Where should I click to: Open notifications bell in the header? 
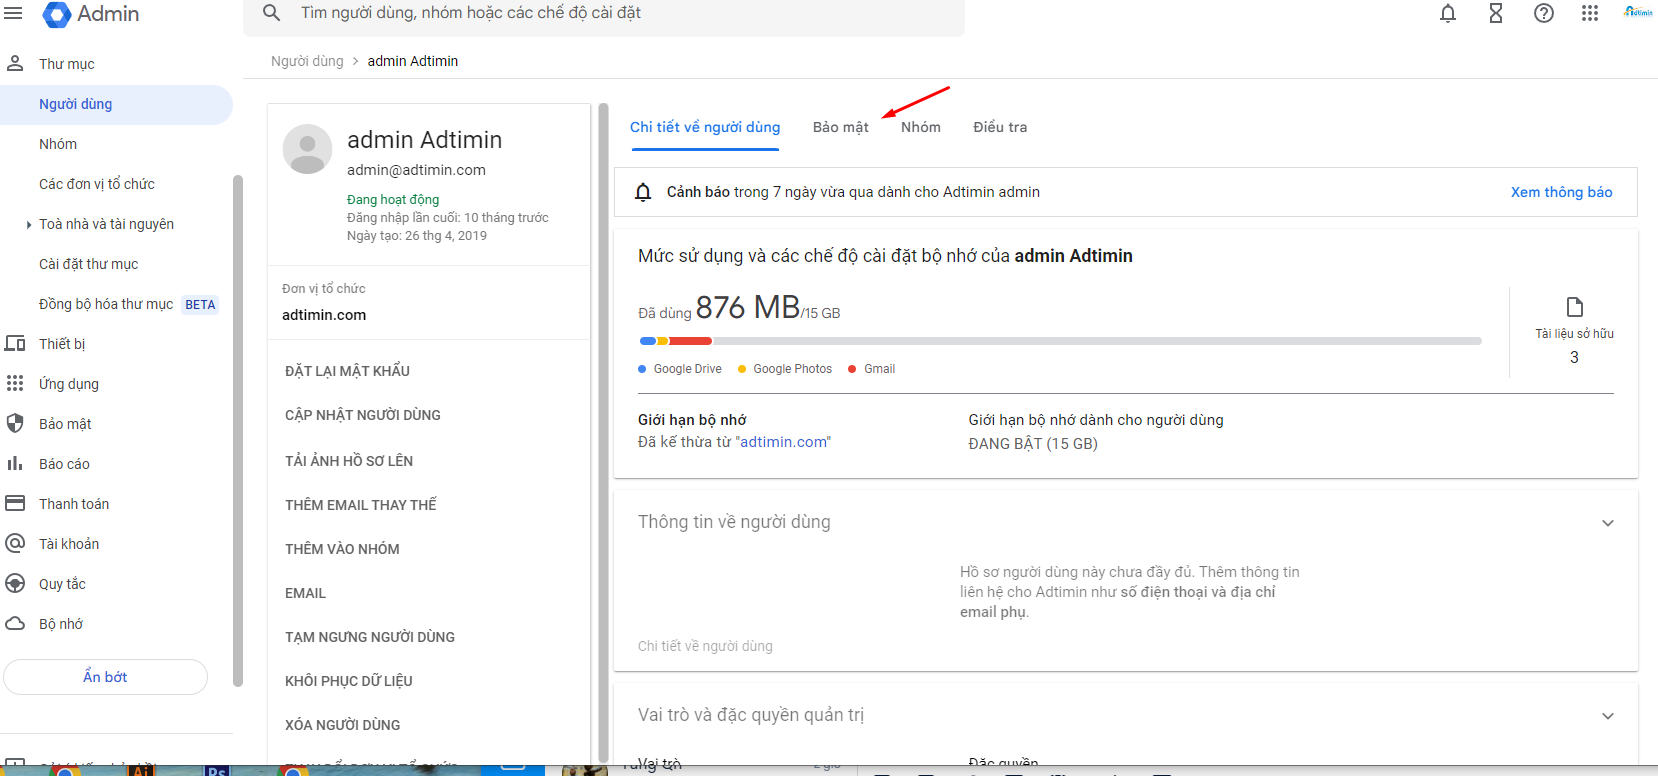click(x=1448, y=13)
